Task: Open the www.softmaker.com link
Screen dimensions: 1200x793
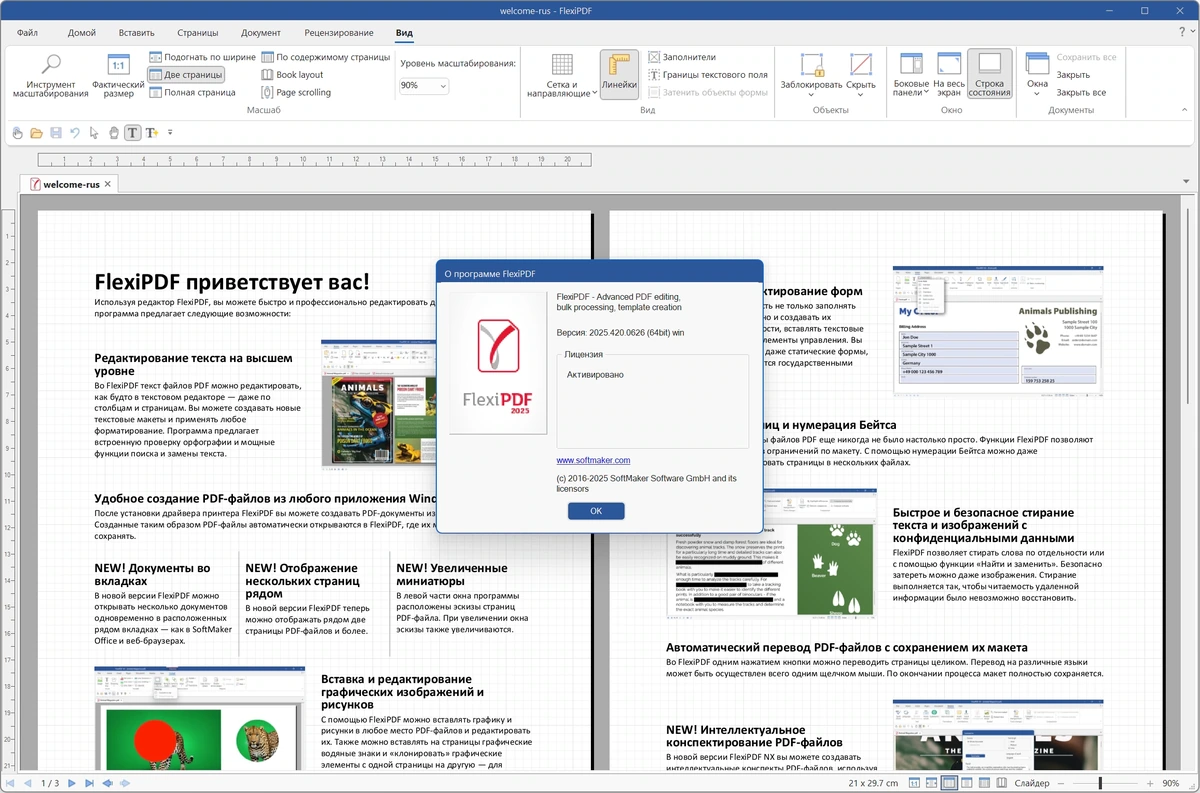Action: pyautogui.click(x=593, y=460)
